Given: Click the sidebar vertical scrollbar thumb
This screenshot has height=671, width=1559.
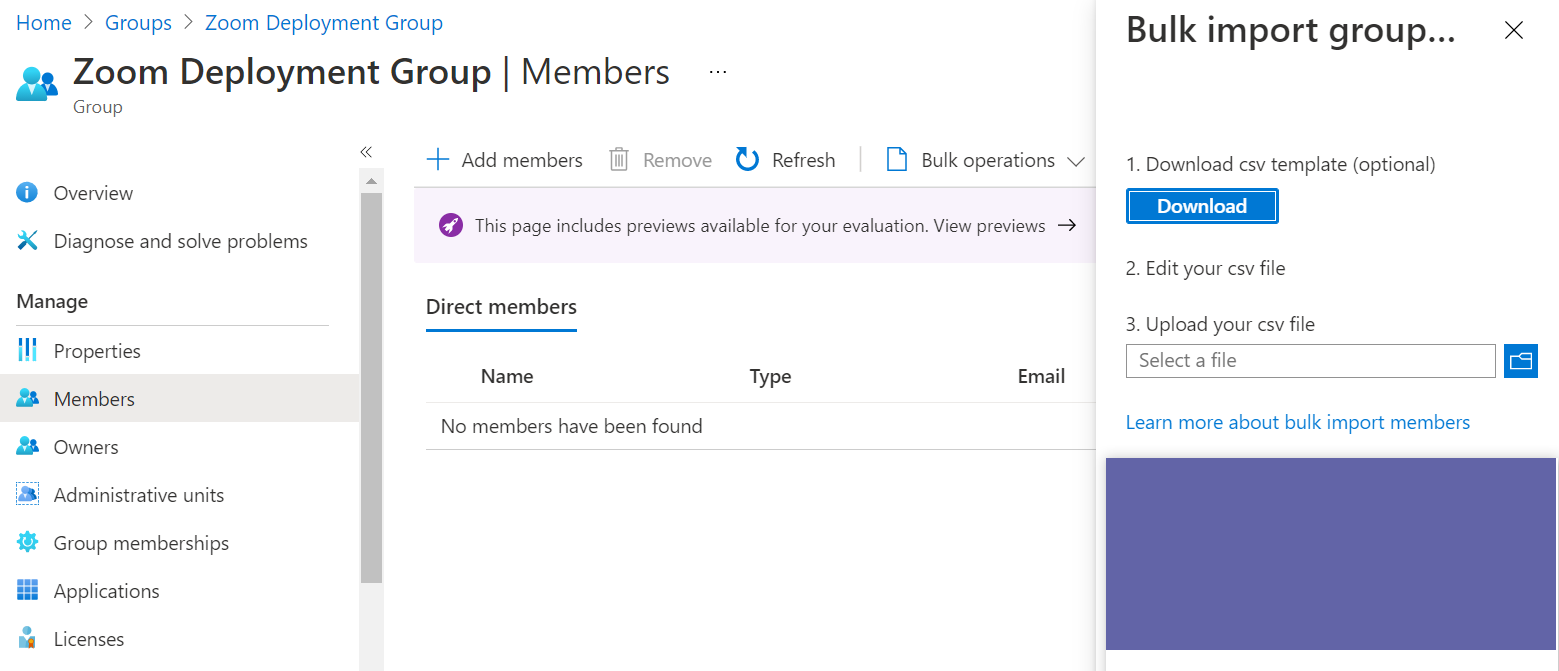Looking at the screenshot, I should [x=371, y=388].
